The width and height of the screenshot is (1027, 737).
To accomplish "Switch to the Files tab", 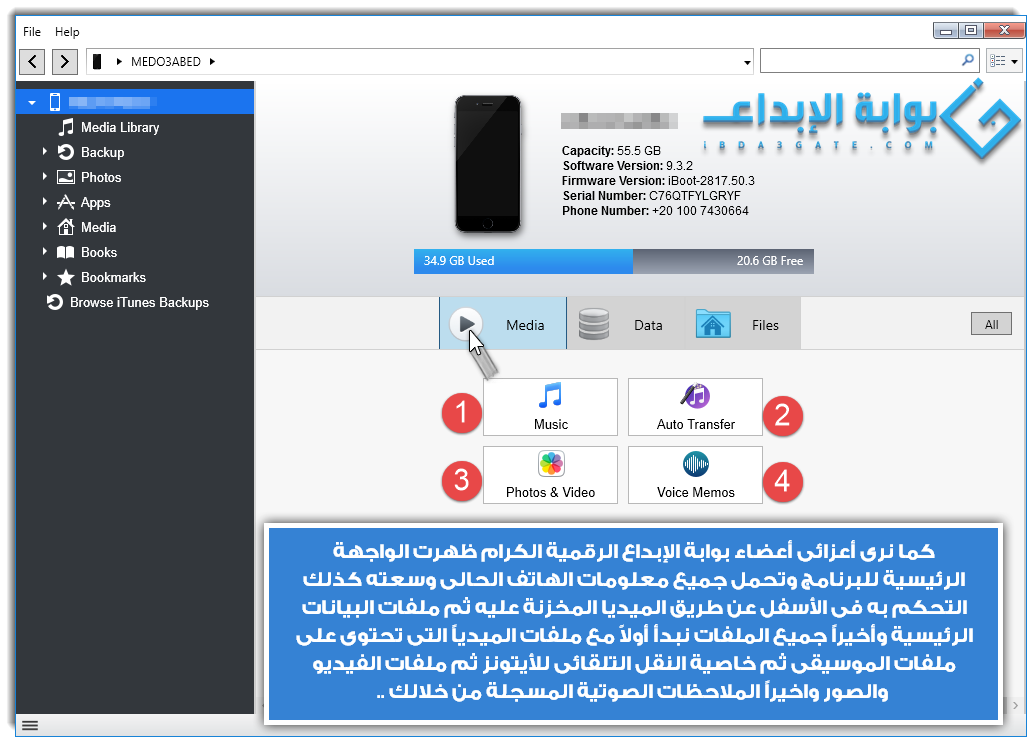I will tap(743, 324).
